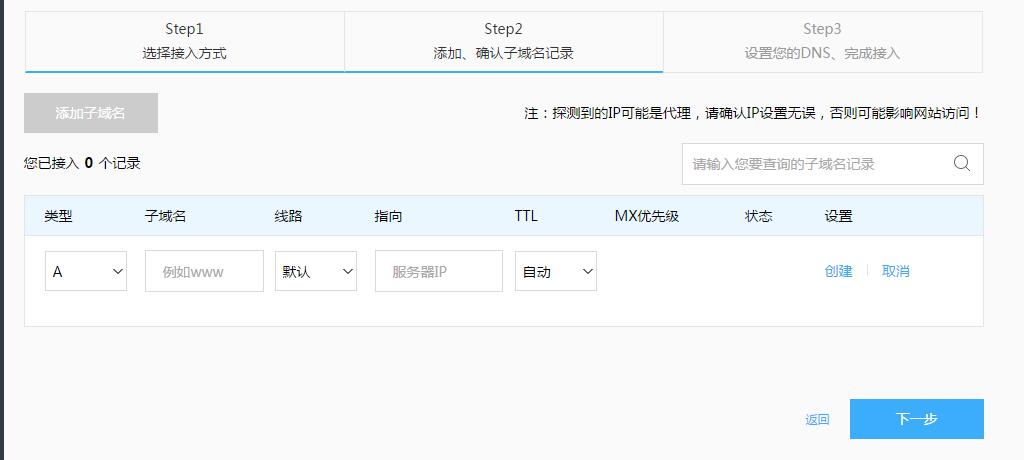Screen dimensions: 1024x460
Task: Click the 设置 column header
Action: pos(838,216)
